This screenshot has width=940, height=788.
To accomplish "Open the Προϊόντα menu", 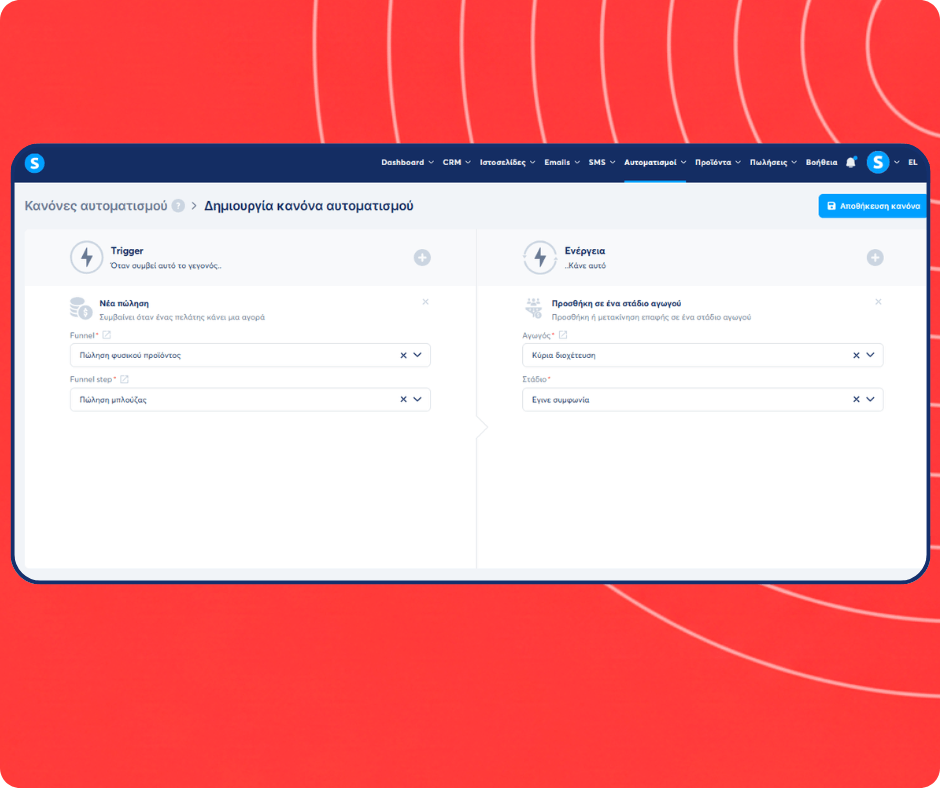I will tap(718, 163).
